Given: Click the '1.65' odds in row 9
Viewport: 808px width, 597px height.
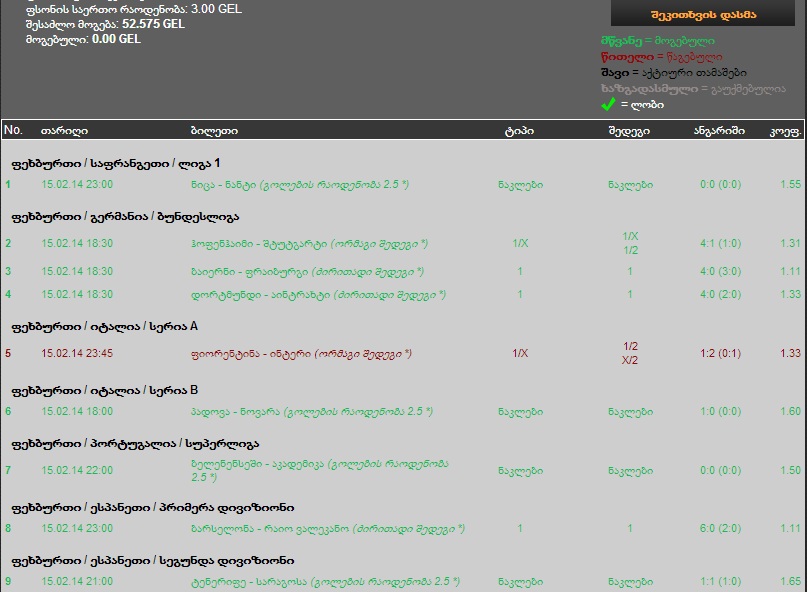Looking at the screenshot, I should [790, 582].
